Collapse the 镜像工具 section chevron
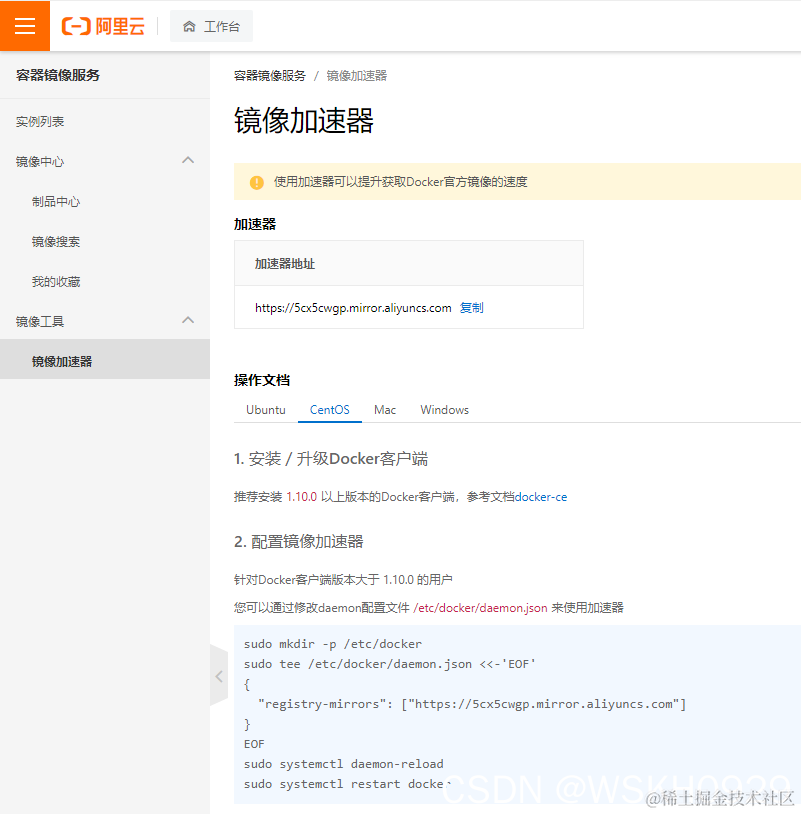The image size is (801, 814). pos(188,320)
